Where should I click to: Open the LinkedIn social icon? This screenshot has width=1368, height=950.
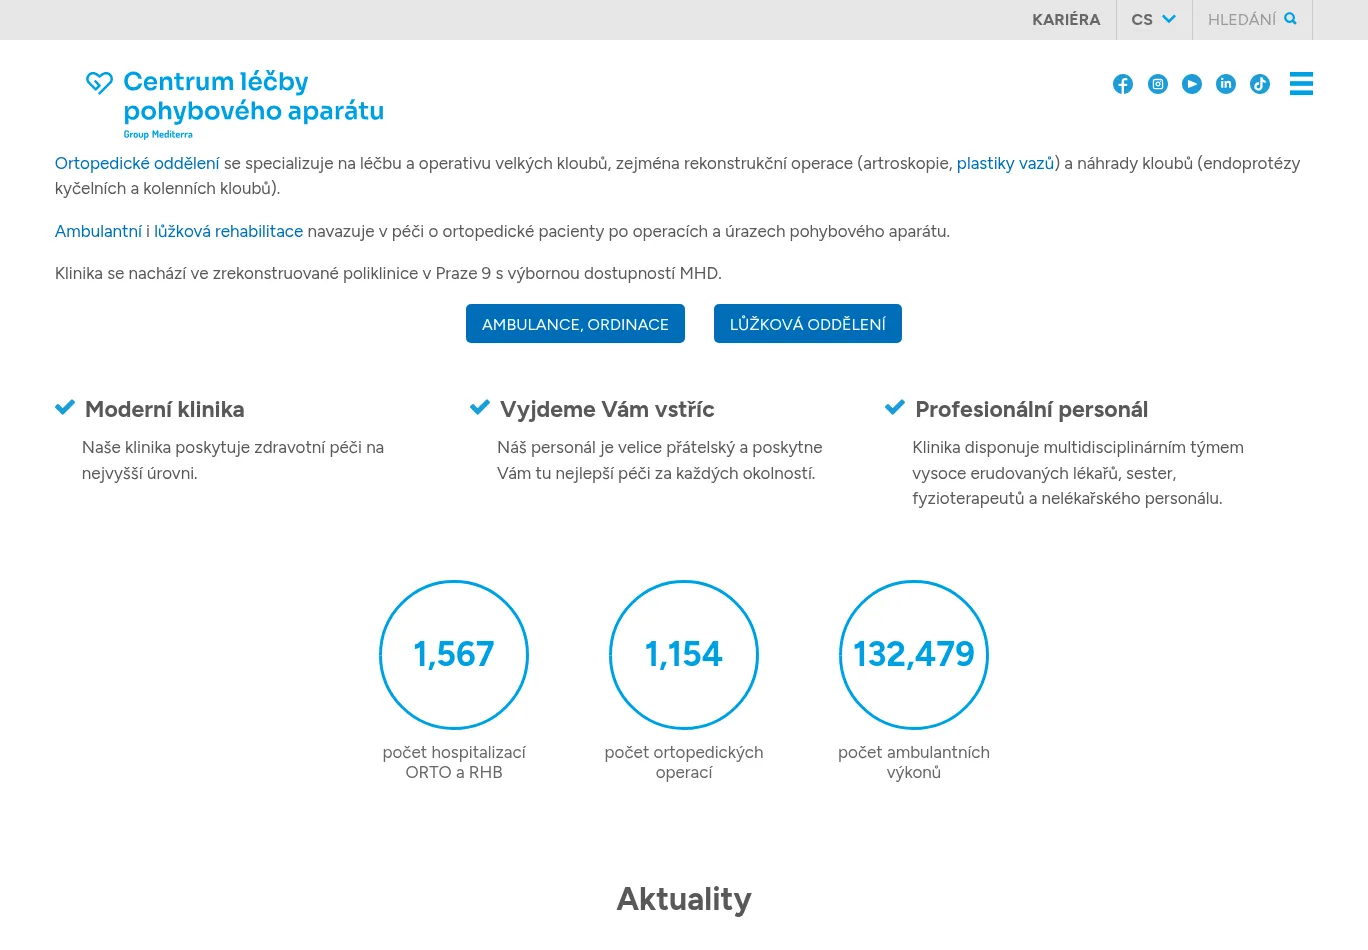click(x=1226, y=84)
